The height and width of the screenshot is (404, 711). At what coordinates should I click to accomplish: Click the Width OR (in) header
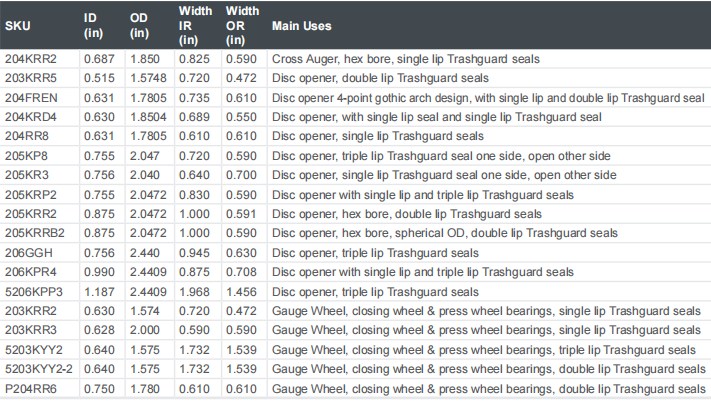243,25
